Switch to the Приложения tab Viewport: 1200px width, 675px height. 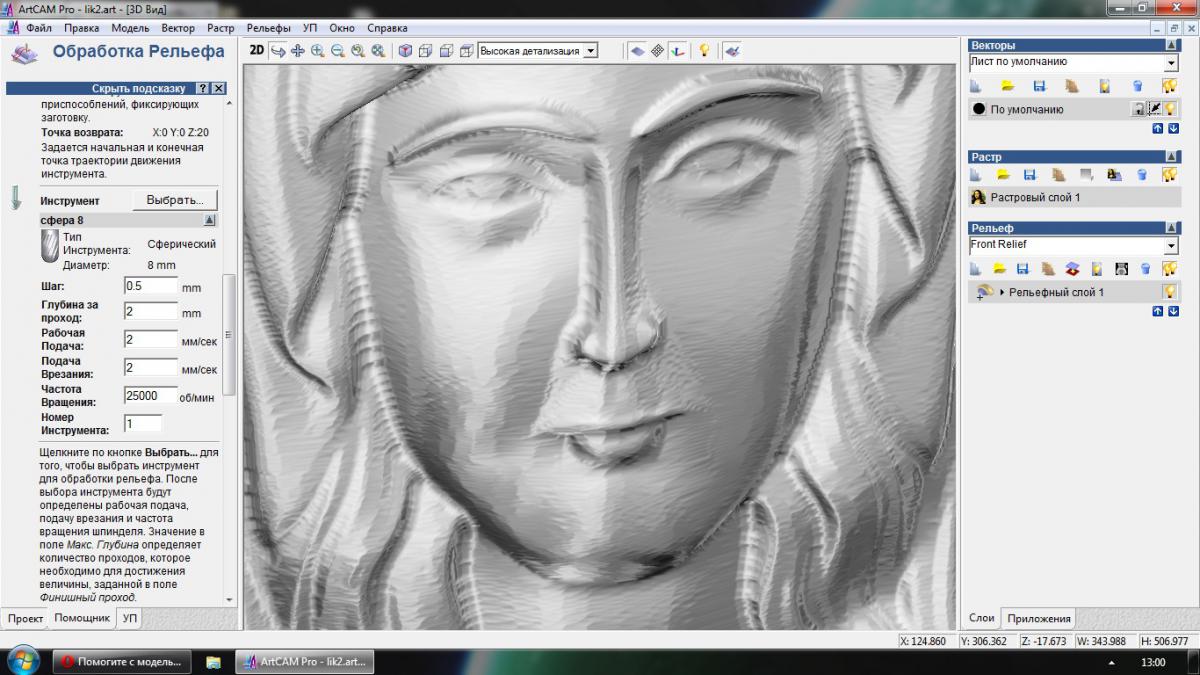[x=1039, y=618]
